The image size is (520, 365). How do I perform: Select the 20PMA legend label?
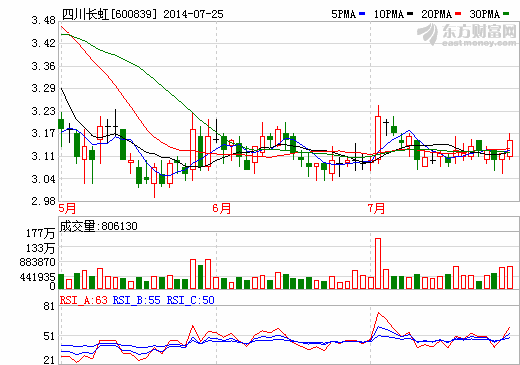coord(436,14)
